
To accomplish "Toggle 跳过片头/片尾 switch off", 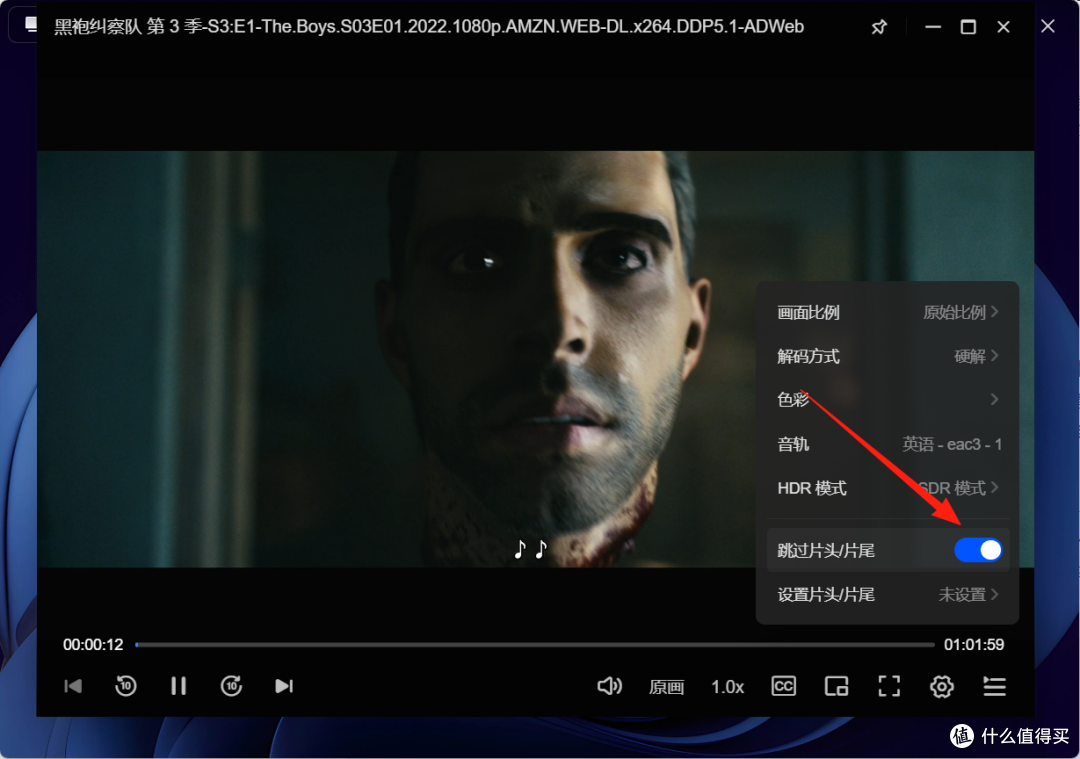I will 978,550.
